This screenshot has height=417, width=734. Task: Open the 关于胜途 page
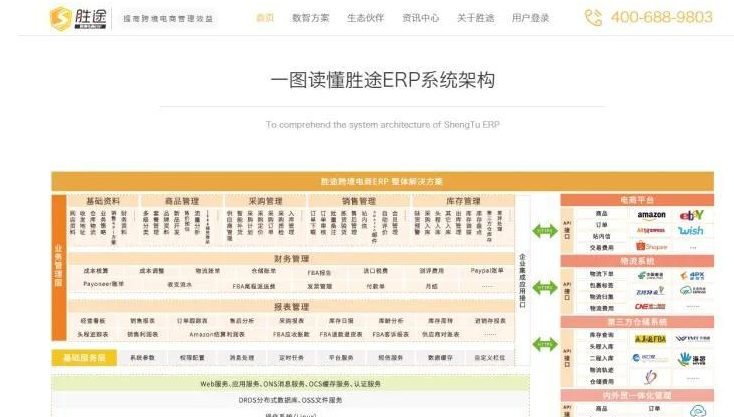(476, 18)
